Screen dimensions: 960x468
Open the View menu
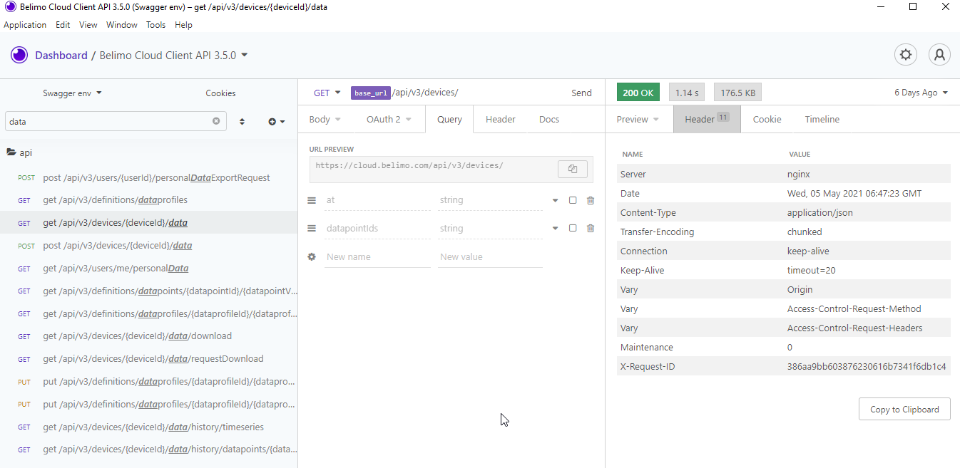[x=88, y=25]
